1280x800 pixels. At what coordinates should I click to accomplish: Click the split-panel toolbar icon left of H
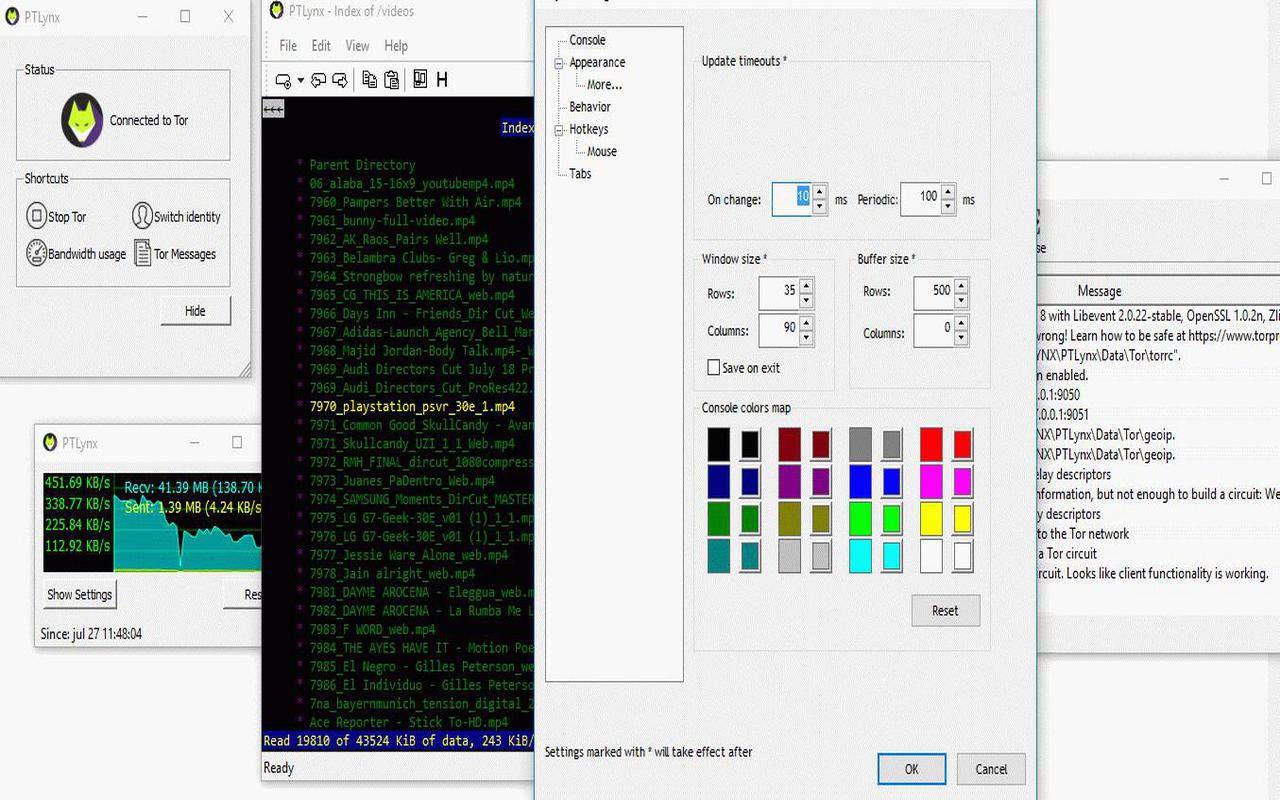(420, 80)
